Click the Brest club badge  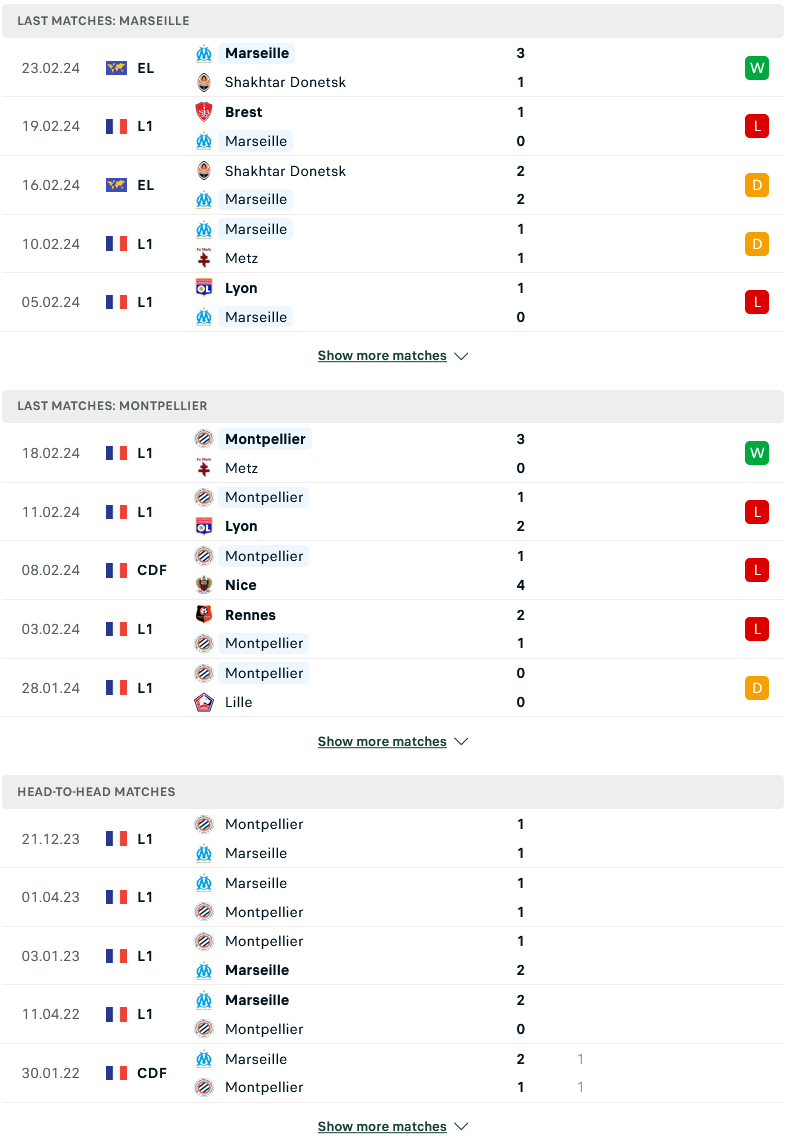pos(206,112)
